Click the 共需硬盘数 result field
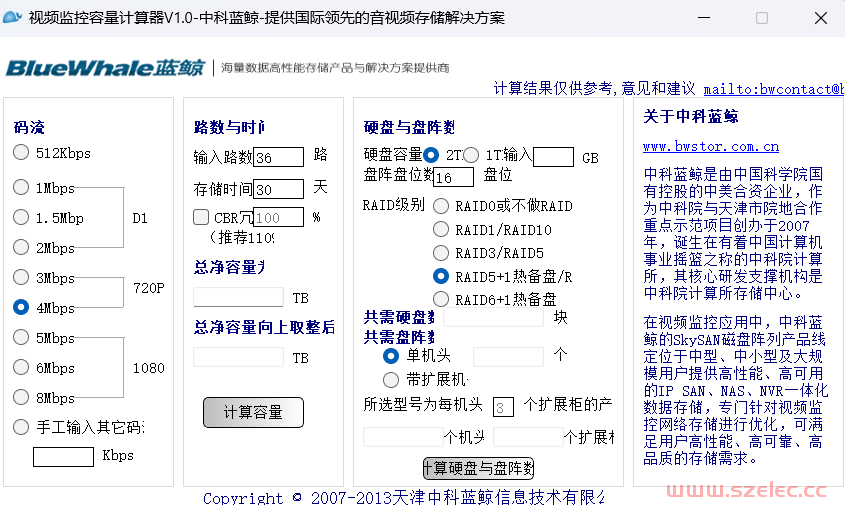The height and width of the screenshot is (517, 845). (x=493, y=317)
